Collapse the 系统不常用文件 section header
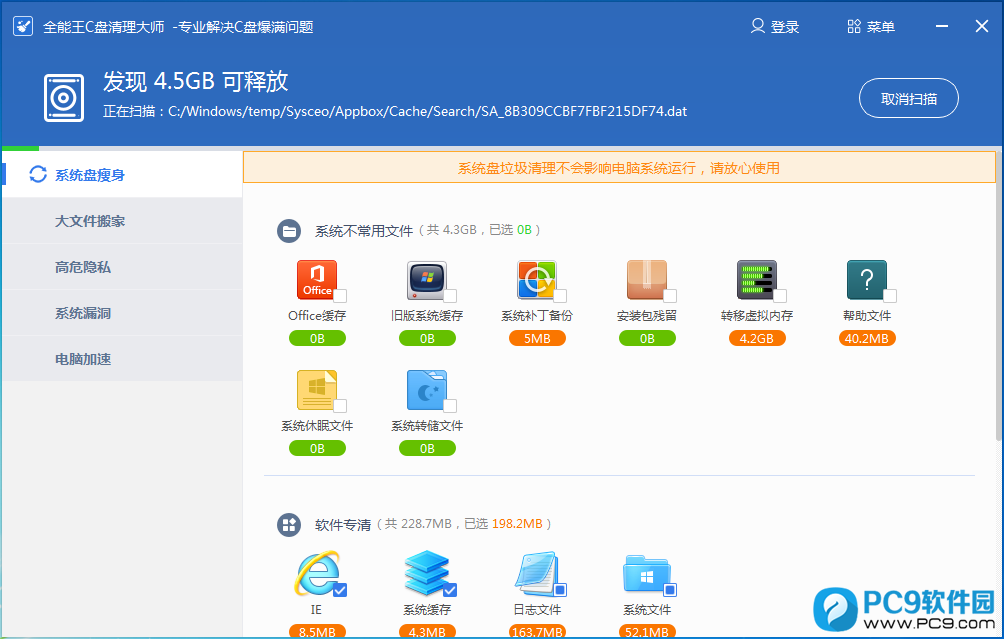The width and height of the screenshot is (1004, 639). (x=289, y=231)
